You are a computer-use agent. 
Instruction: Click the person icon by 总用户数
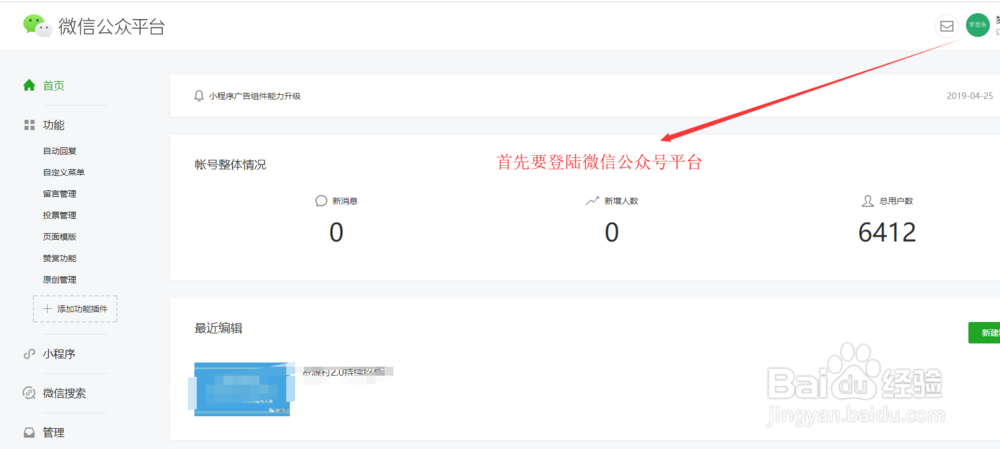867,201
